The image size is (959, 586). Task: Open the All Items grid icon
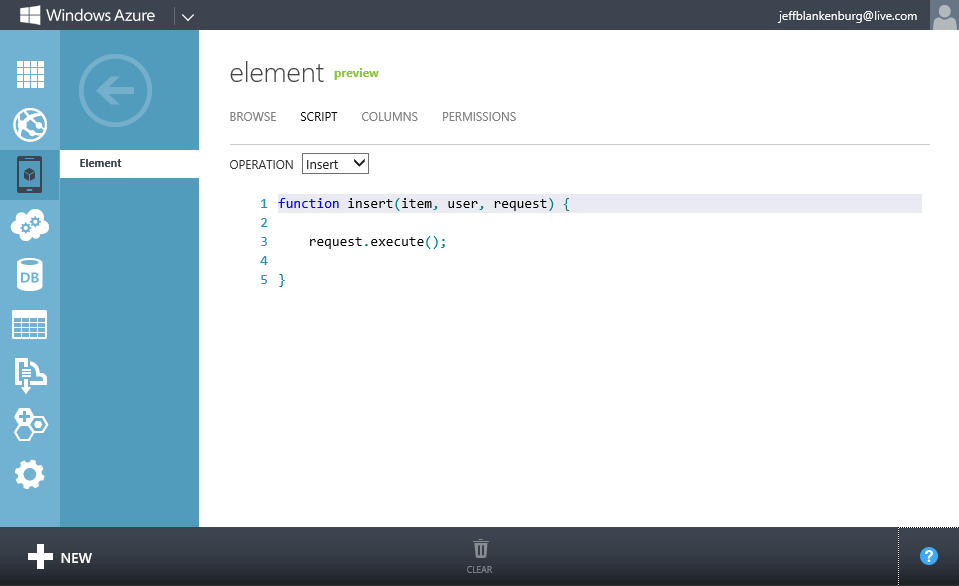point(30,75)
